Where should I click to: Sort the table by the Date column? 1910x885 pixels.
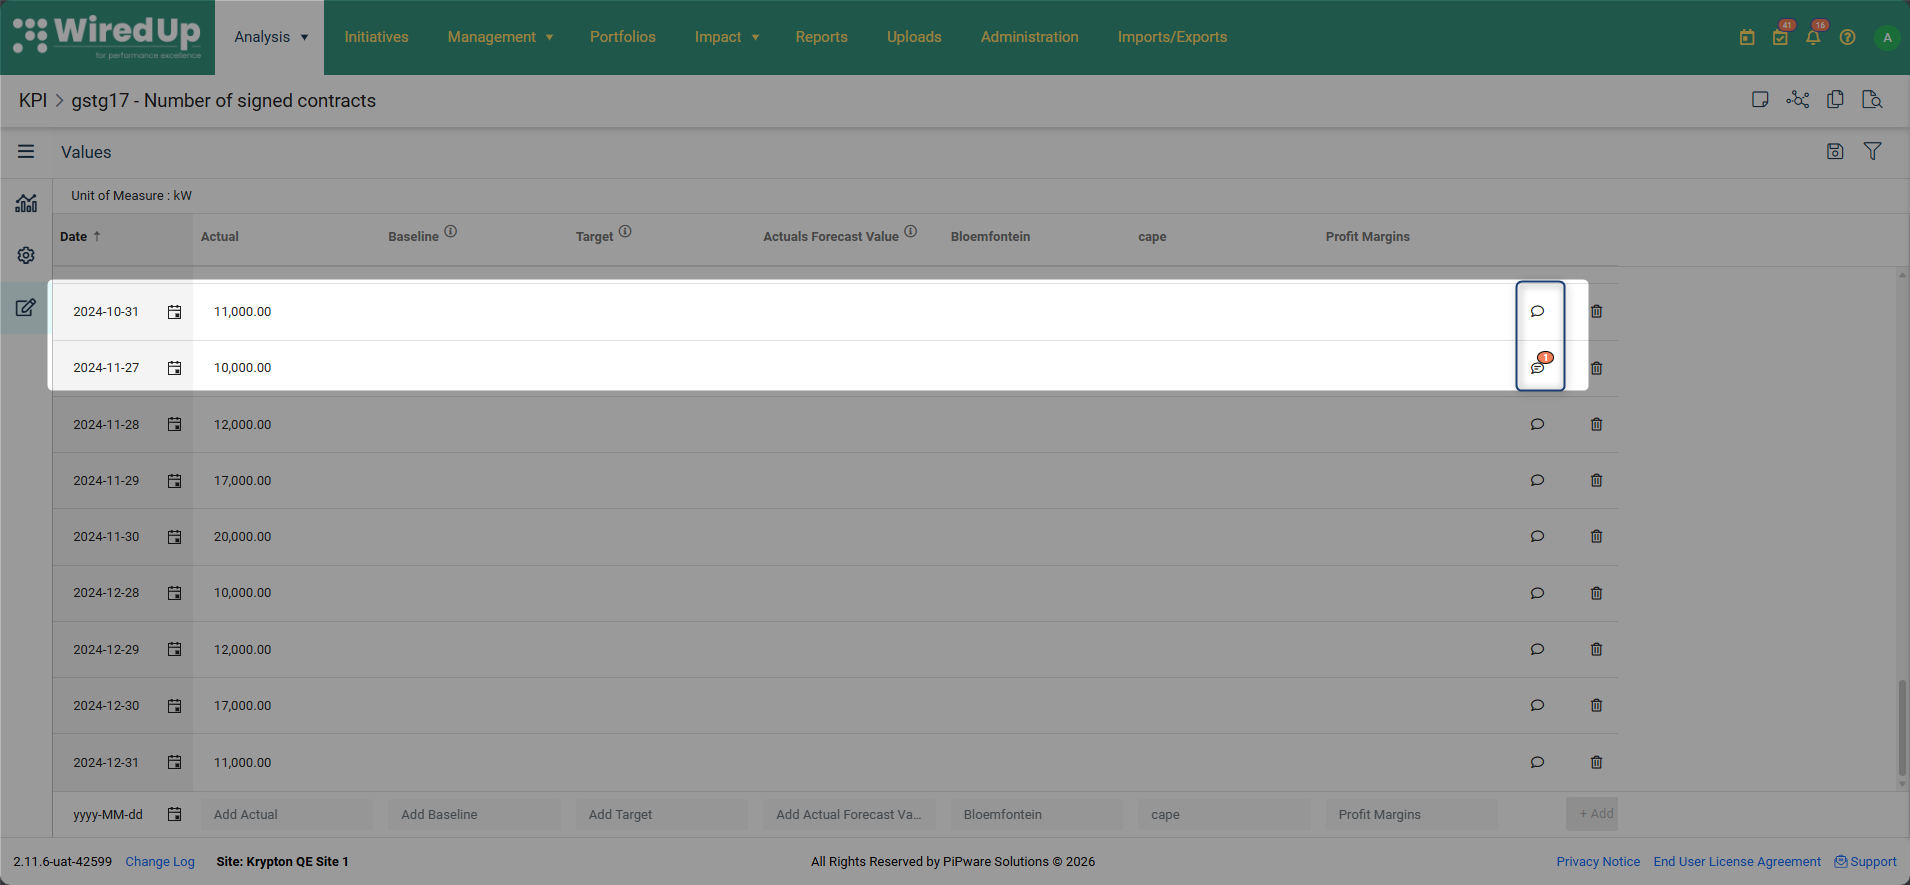tap(80, 237)
